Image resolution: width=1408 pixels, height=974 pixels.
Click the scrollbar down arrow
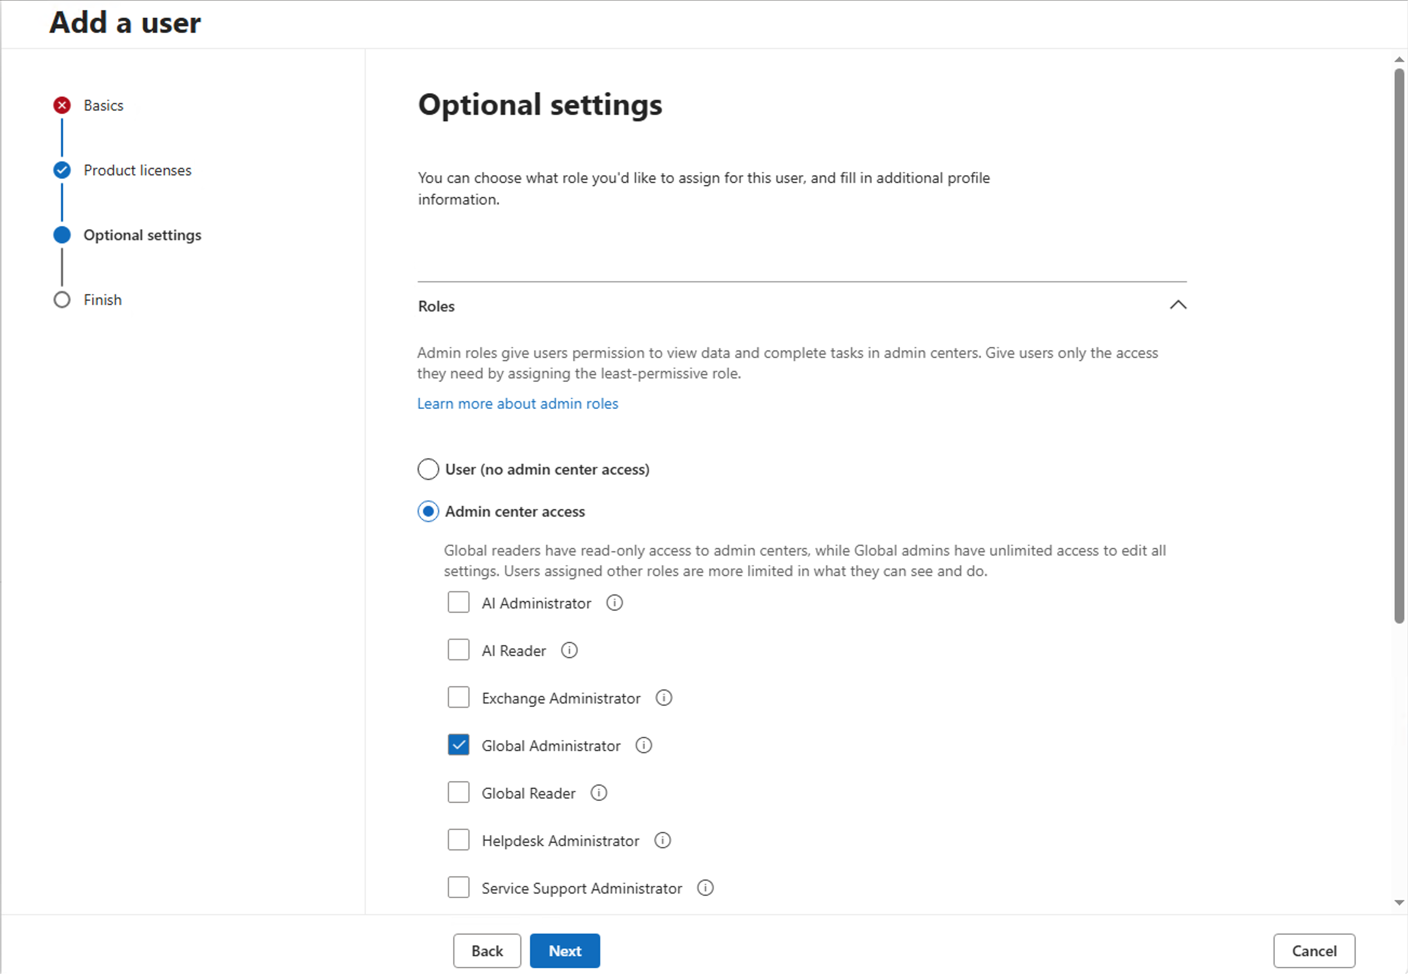(x=1399, y=903)
